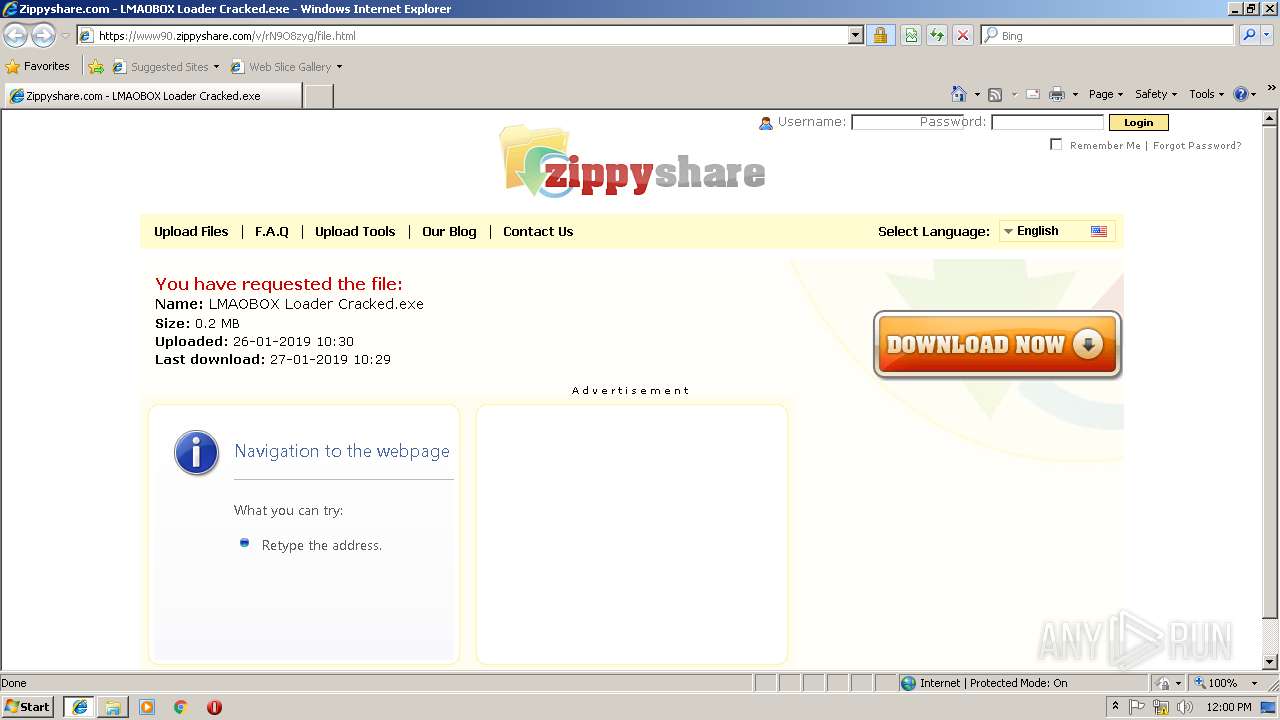
Task: Click the volume speaker tray icon
Action: [1185, 707]
